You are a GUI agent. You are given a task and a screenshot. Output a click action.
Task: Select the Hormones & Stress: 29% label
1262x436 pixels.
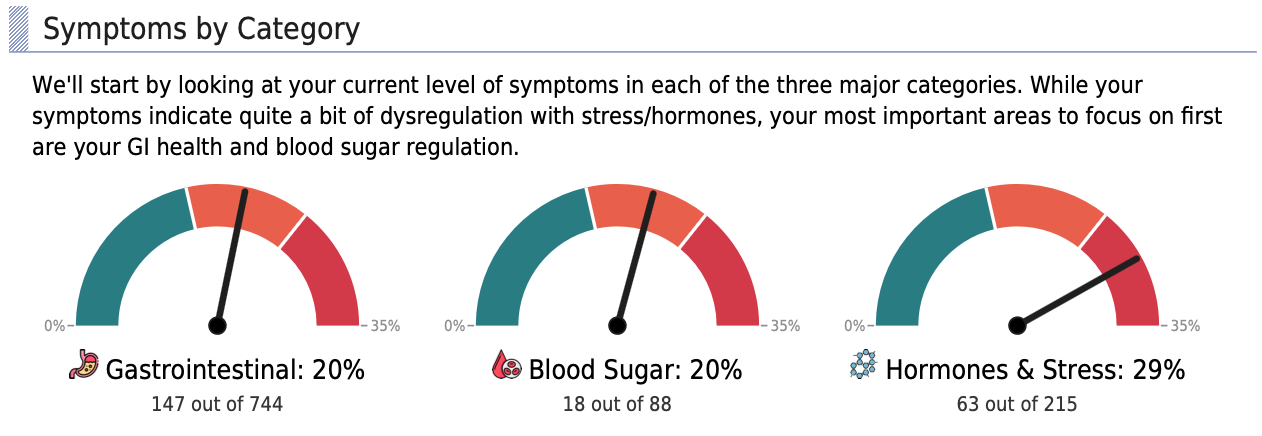tap(1035, 370)
